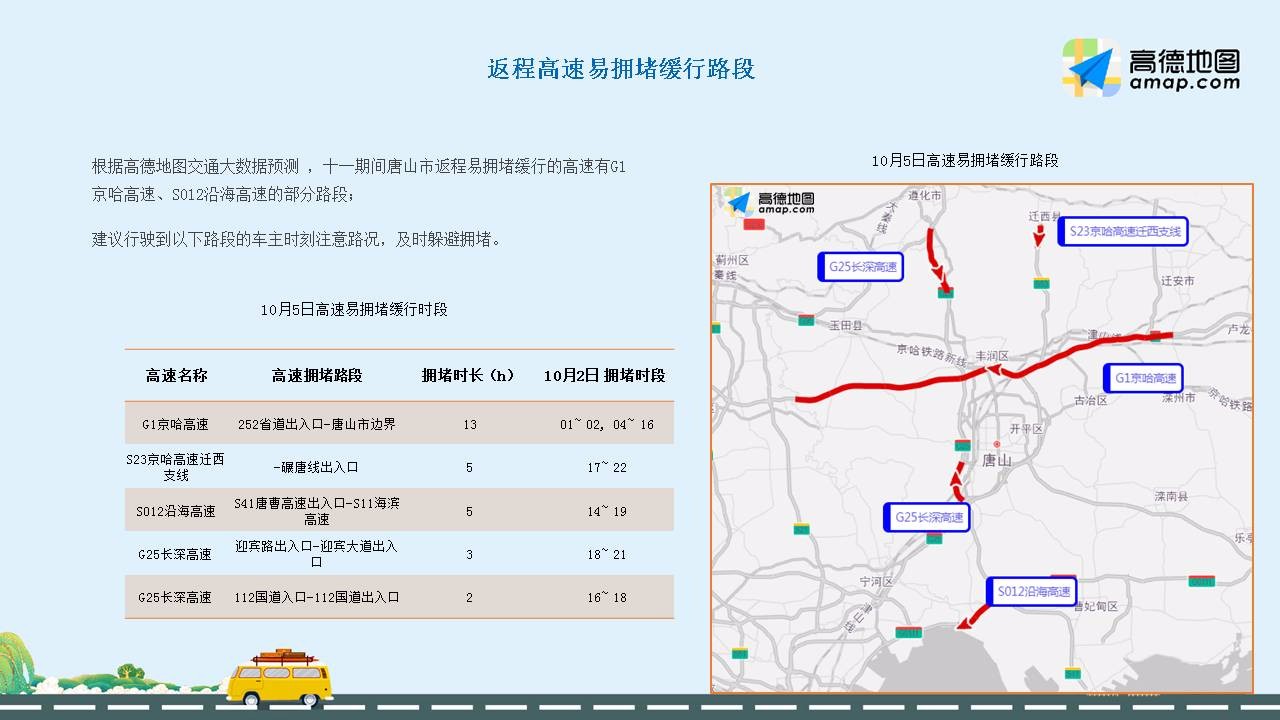Select the G1京哈高速 map label
This screenshot has width=1280, height=720.
point(1143,378)
